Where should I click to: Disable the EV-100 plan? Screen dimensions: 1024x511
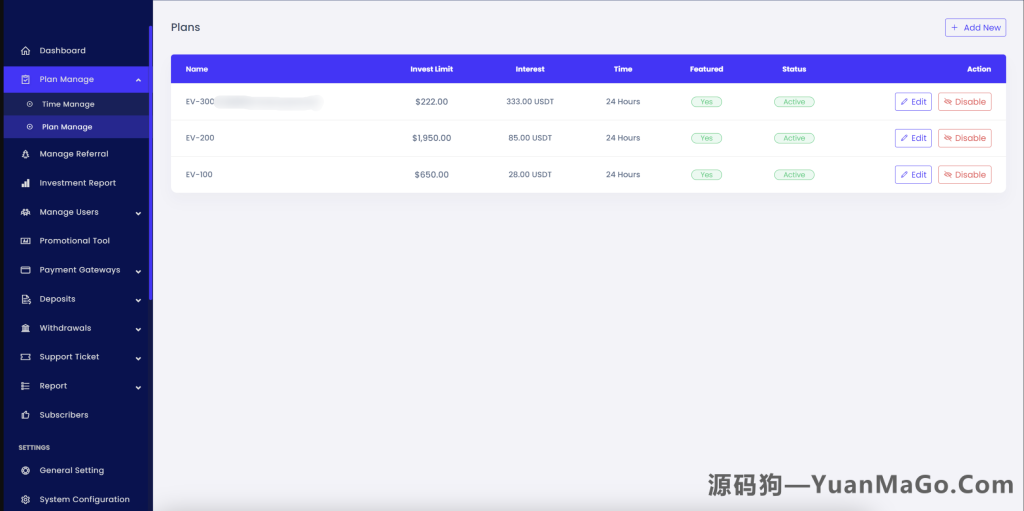965,174
